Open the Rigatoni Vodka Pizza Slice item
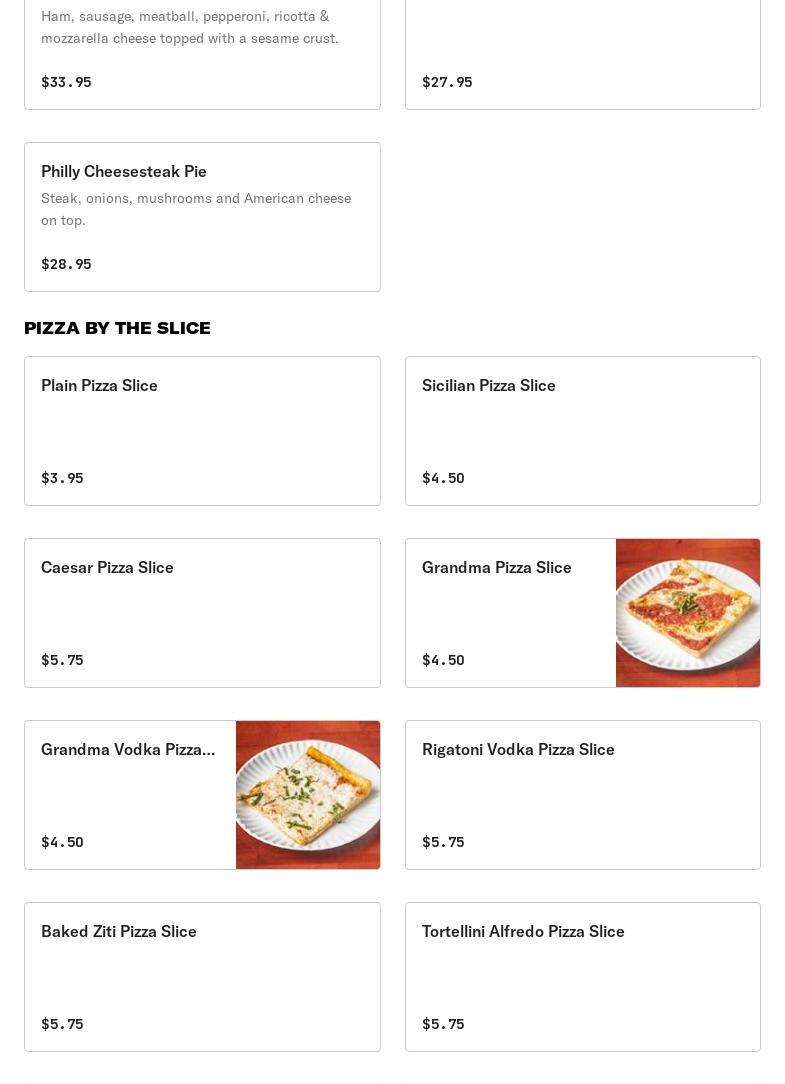This screenshot has height=1084, width=785. (x=518, y=749)
